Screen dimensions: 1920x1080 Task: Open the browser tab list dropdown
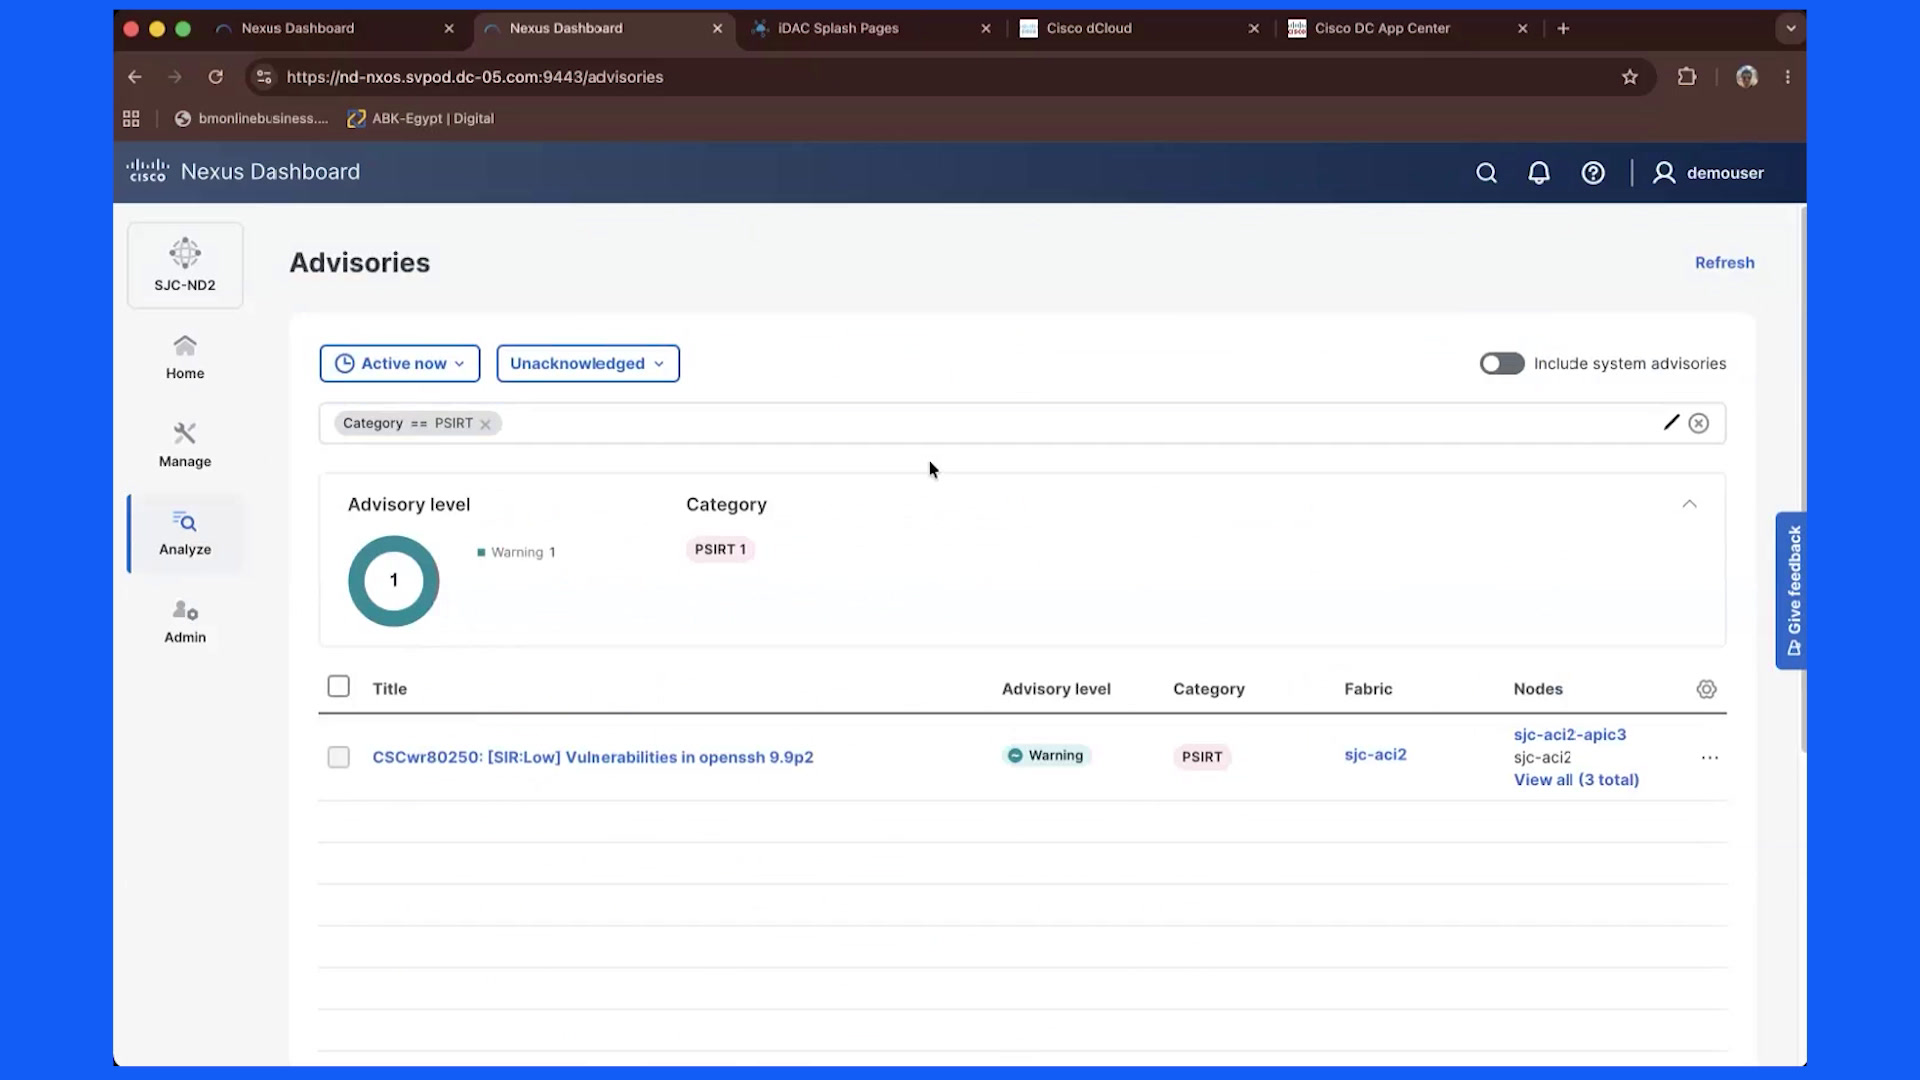[x=1791, y=28]
